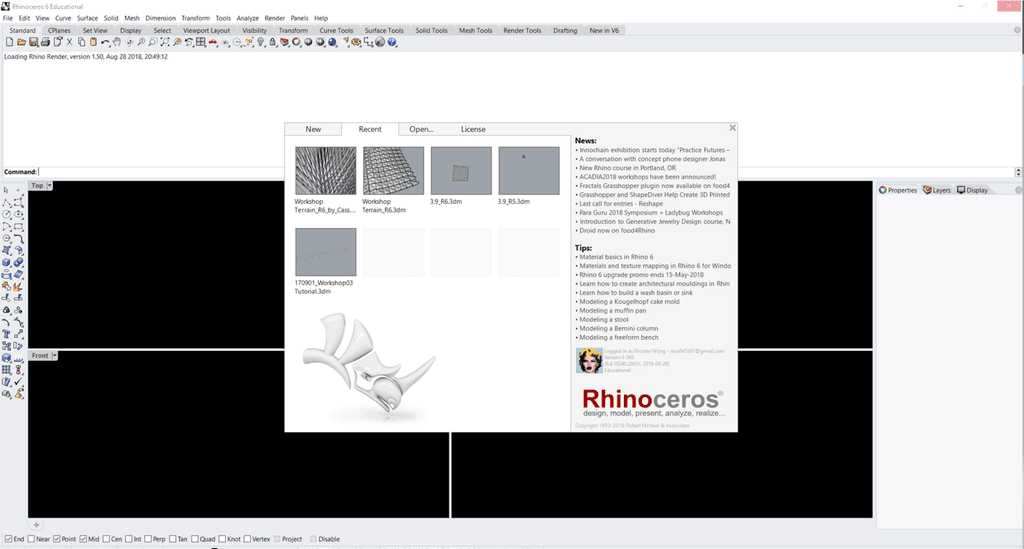Select the Rectangle tool in the sidebar
The height and width of the screenshot is (549, 1024).
tap(18, 226)
